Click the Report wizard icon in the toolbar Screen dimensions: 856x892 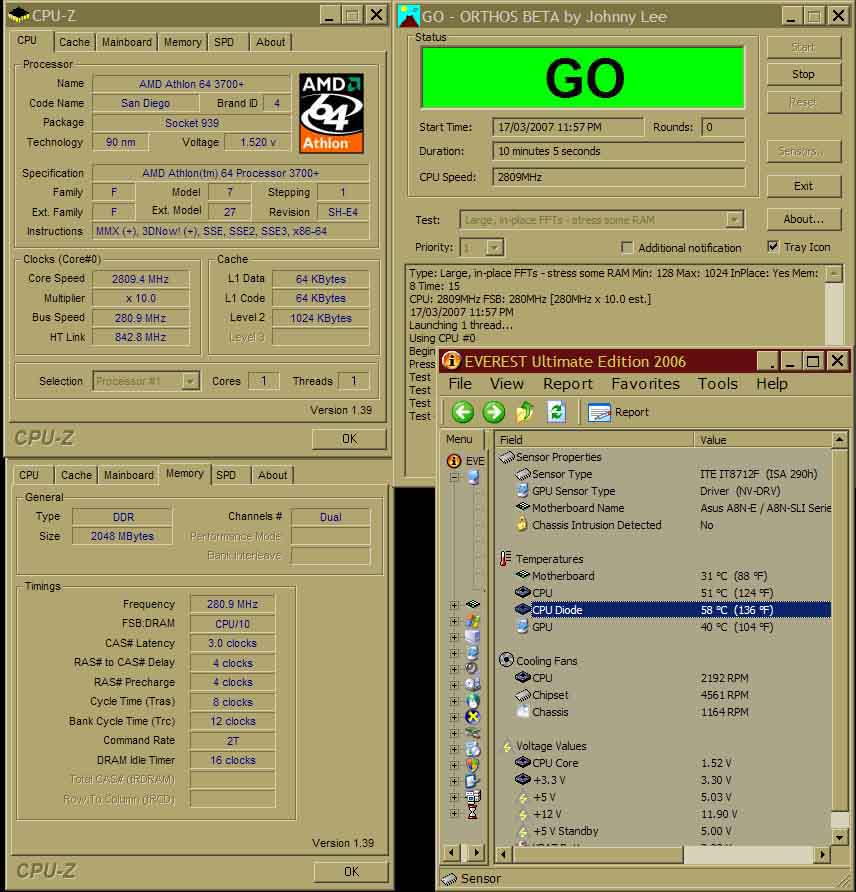point(599,412)
